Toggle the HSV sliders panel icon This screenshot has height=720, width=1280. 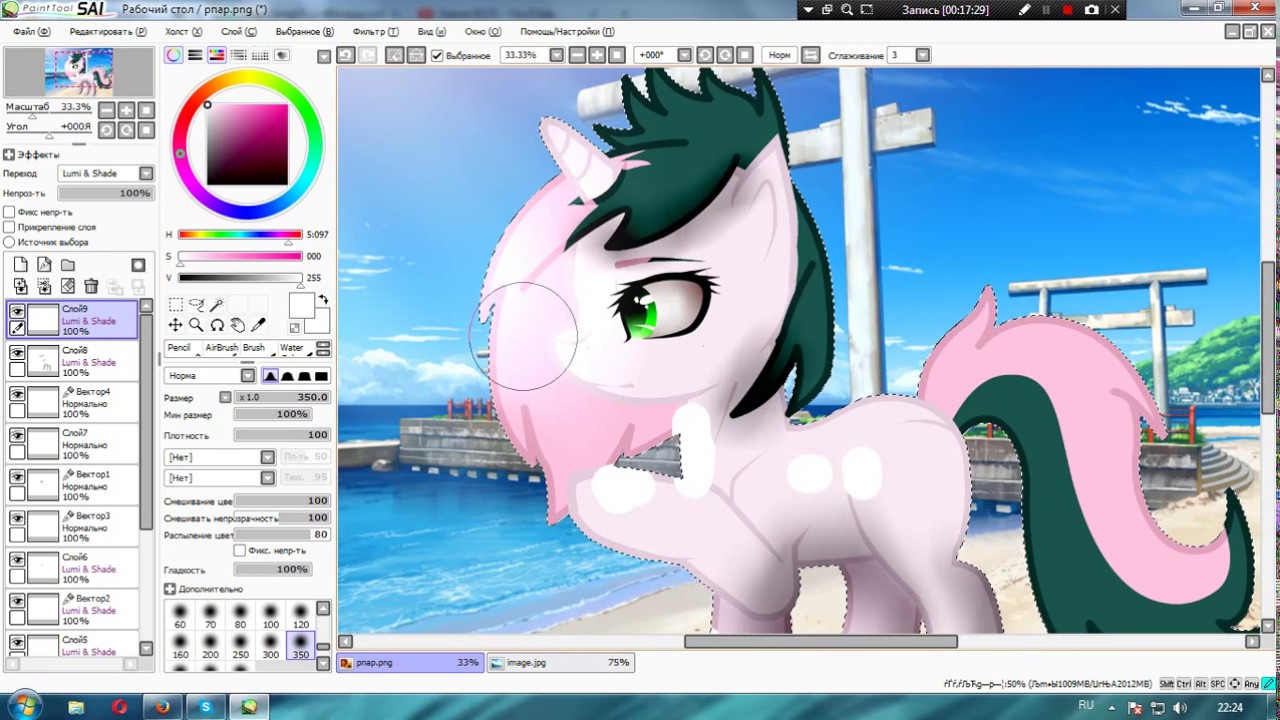[217, 55]
